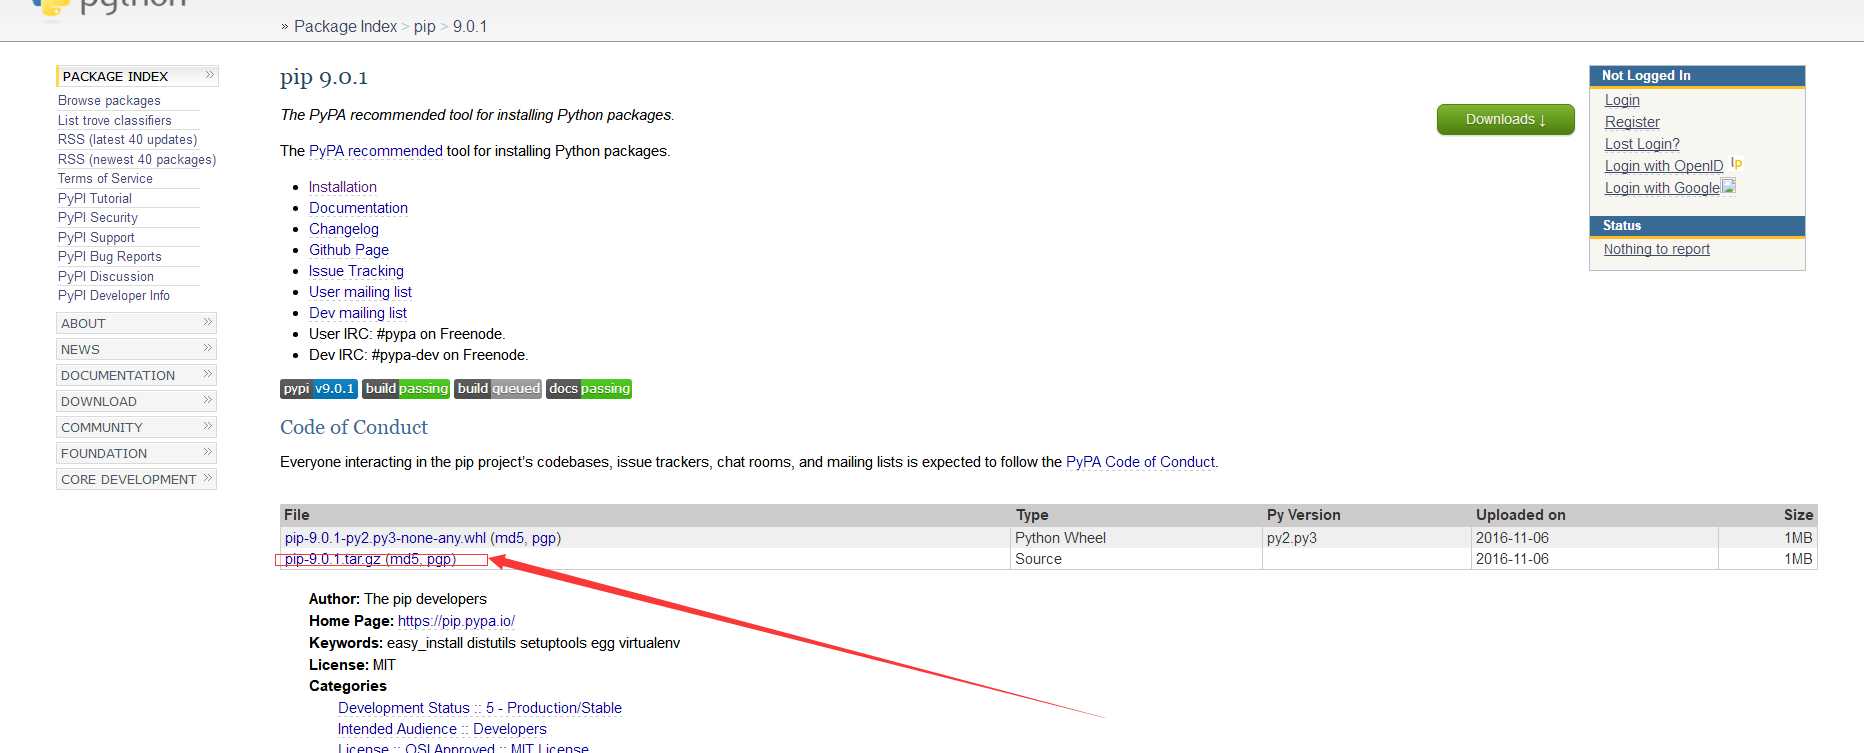
Task: Click the docs passing badge
Action: point(589,389)
